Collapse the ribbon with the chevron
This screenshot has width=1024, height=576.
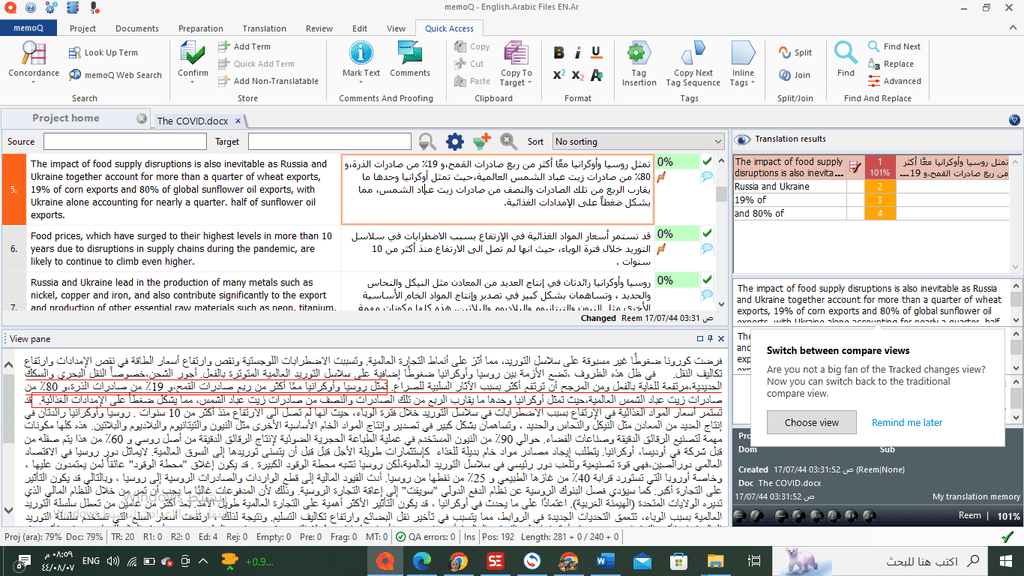click(x=1013, y=28)
